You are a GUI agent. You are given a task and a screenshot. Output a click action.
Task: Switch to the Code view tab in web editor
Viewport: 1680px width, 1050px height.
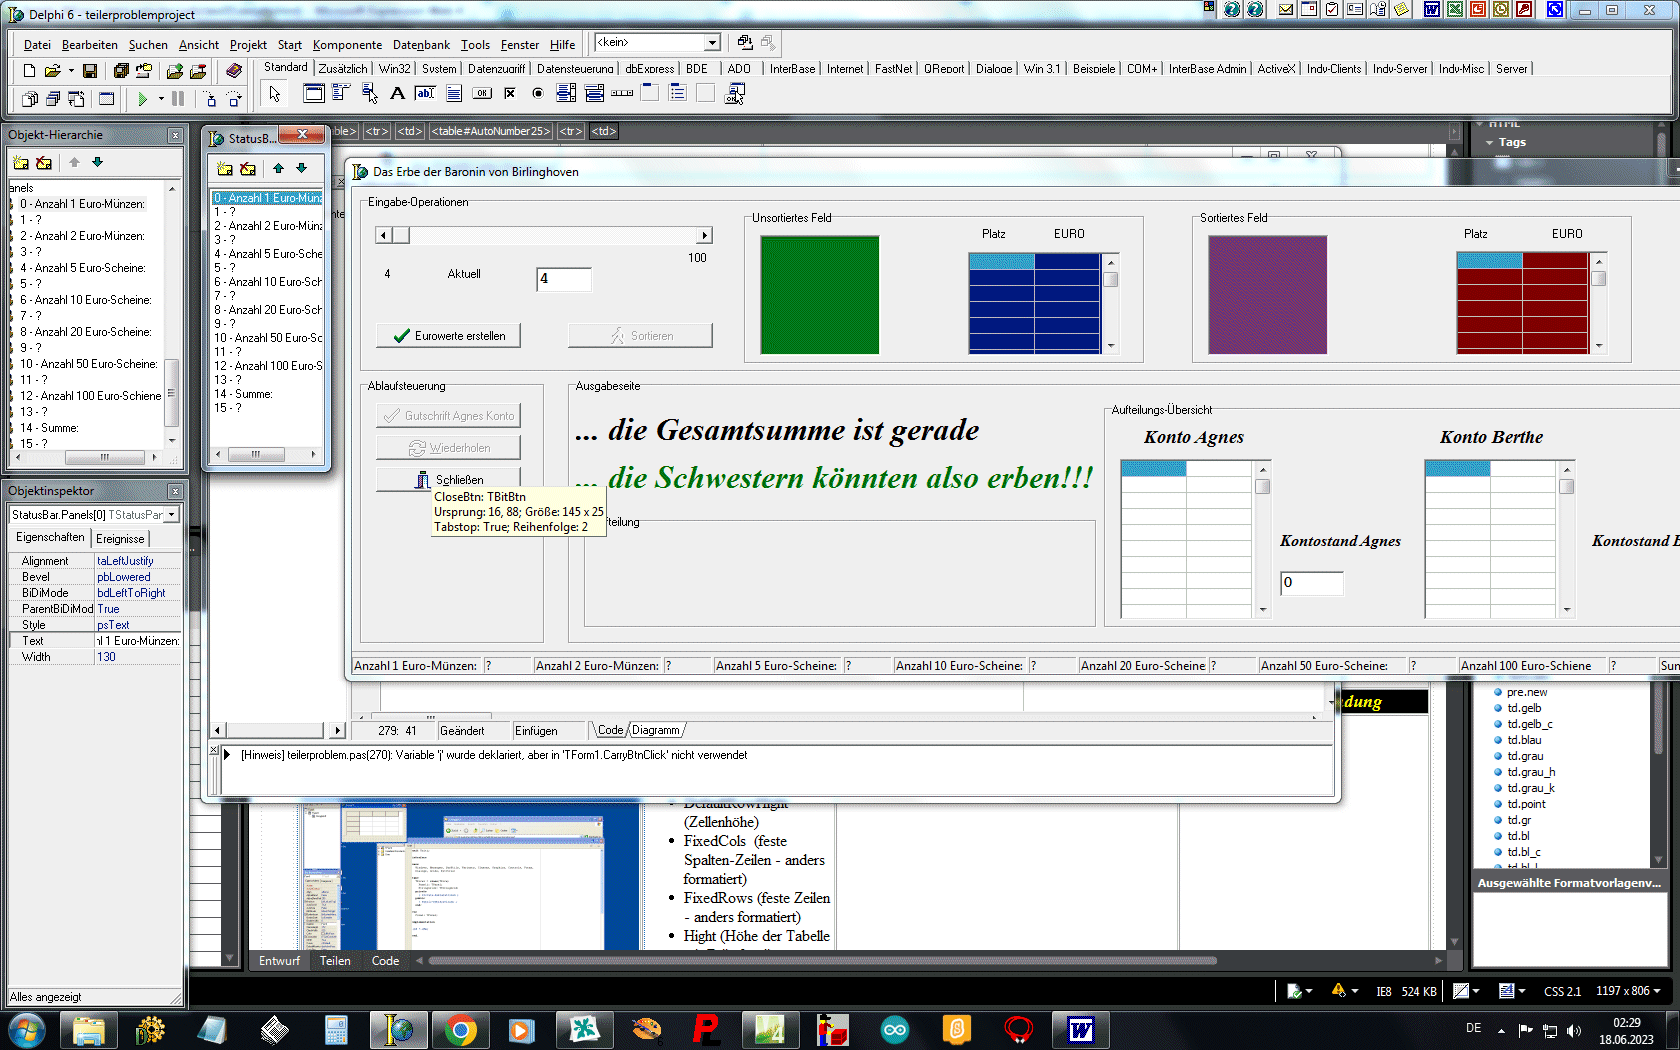pos(385,961)
